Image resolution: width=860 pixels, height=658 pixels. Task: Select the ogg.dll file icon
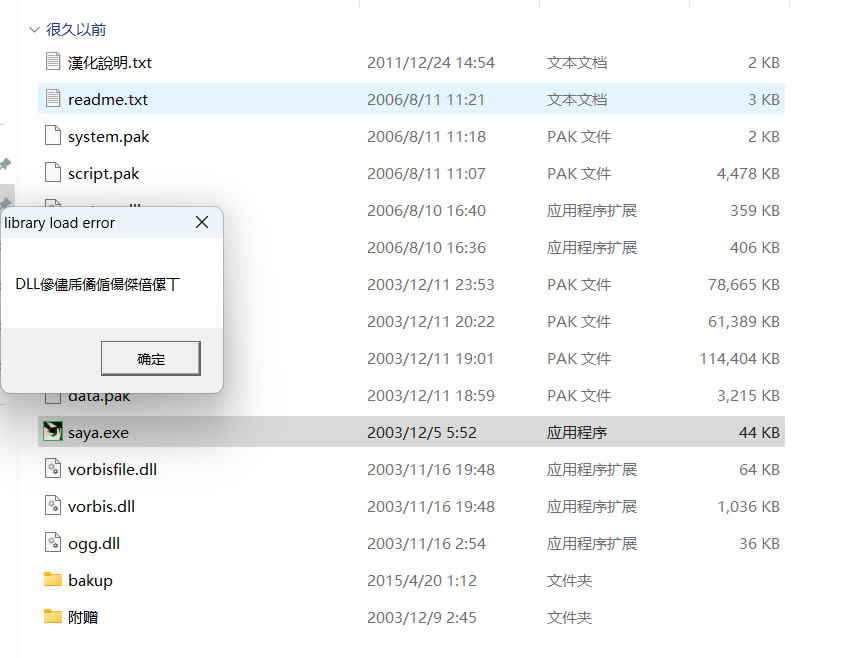tap(53, 543)
